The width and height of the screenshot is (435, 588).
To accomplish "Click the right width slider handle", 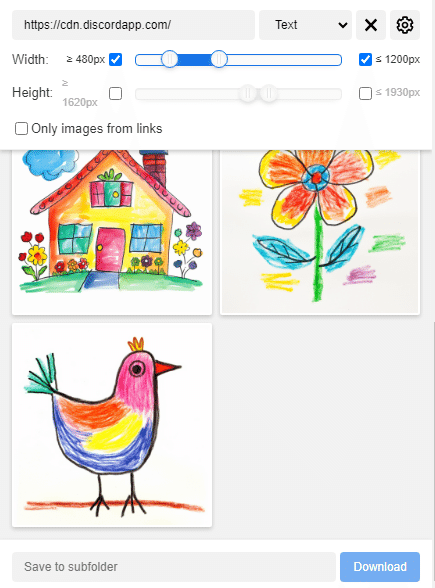I will [219, 59].
